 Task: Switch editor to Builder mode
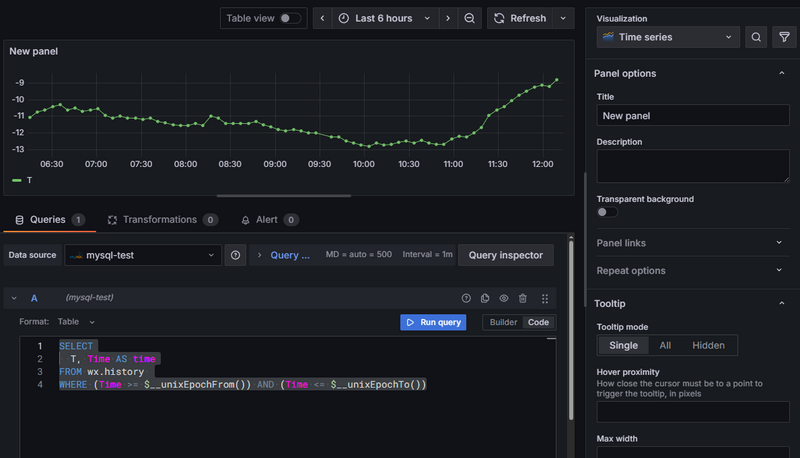pos(503,322)
